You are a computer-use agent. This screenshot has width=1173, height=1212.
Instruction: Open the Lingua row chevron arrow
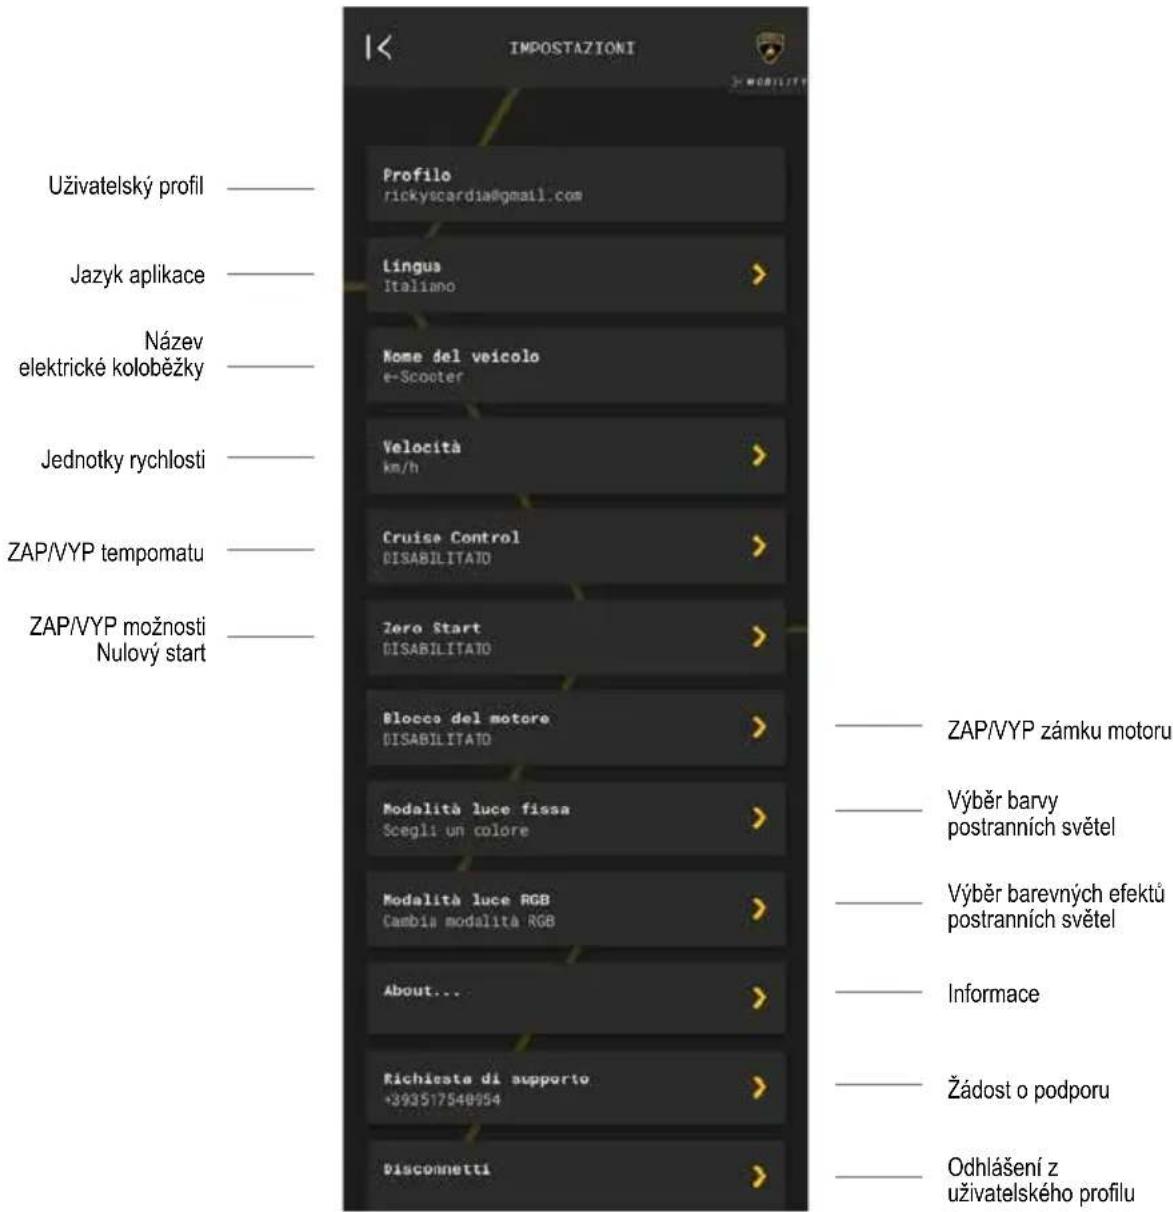click(759, 274)
